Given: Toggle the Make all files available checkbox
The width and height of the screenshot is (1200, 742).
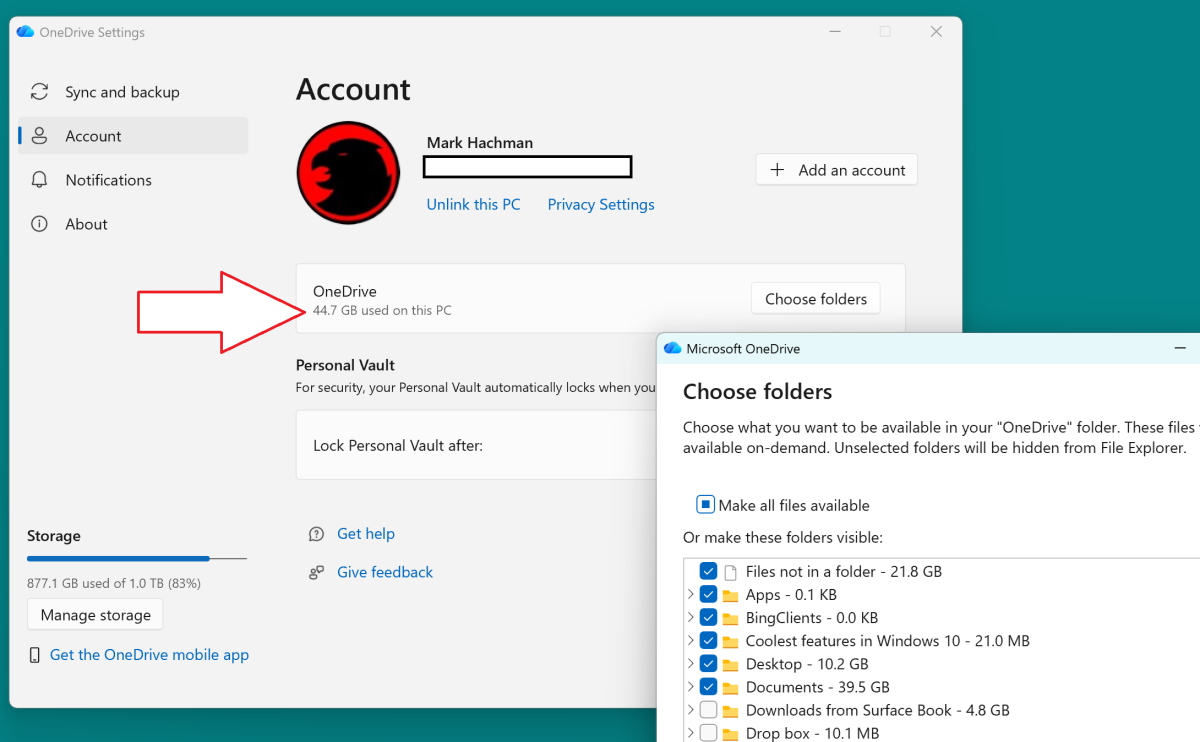Looking at the screenshot, I should pos(705,505).
